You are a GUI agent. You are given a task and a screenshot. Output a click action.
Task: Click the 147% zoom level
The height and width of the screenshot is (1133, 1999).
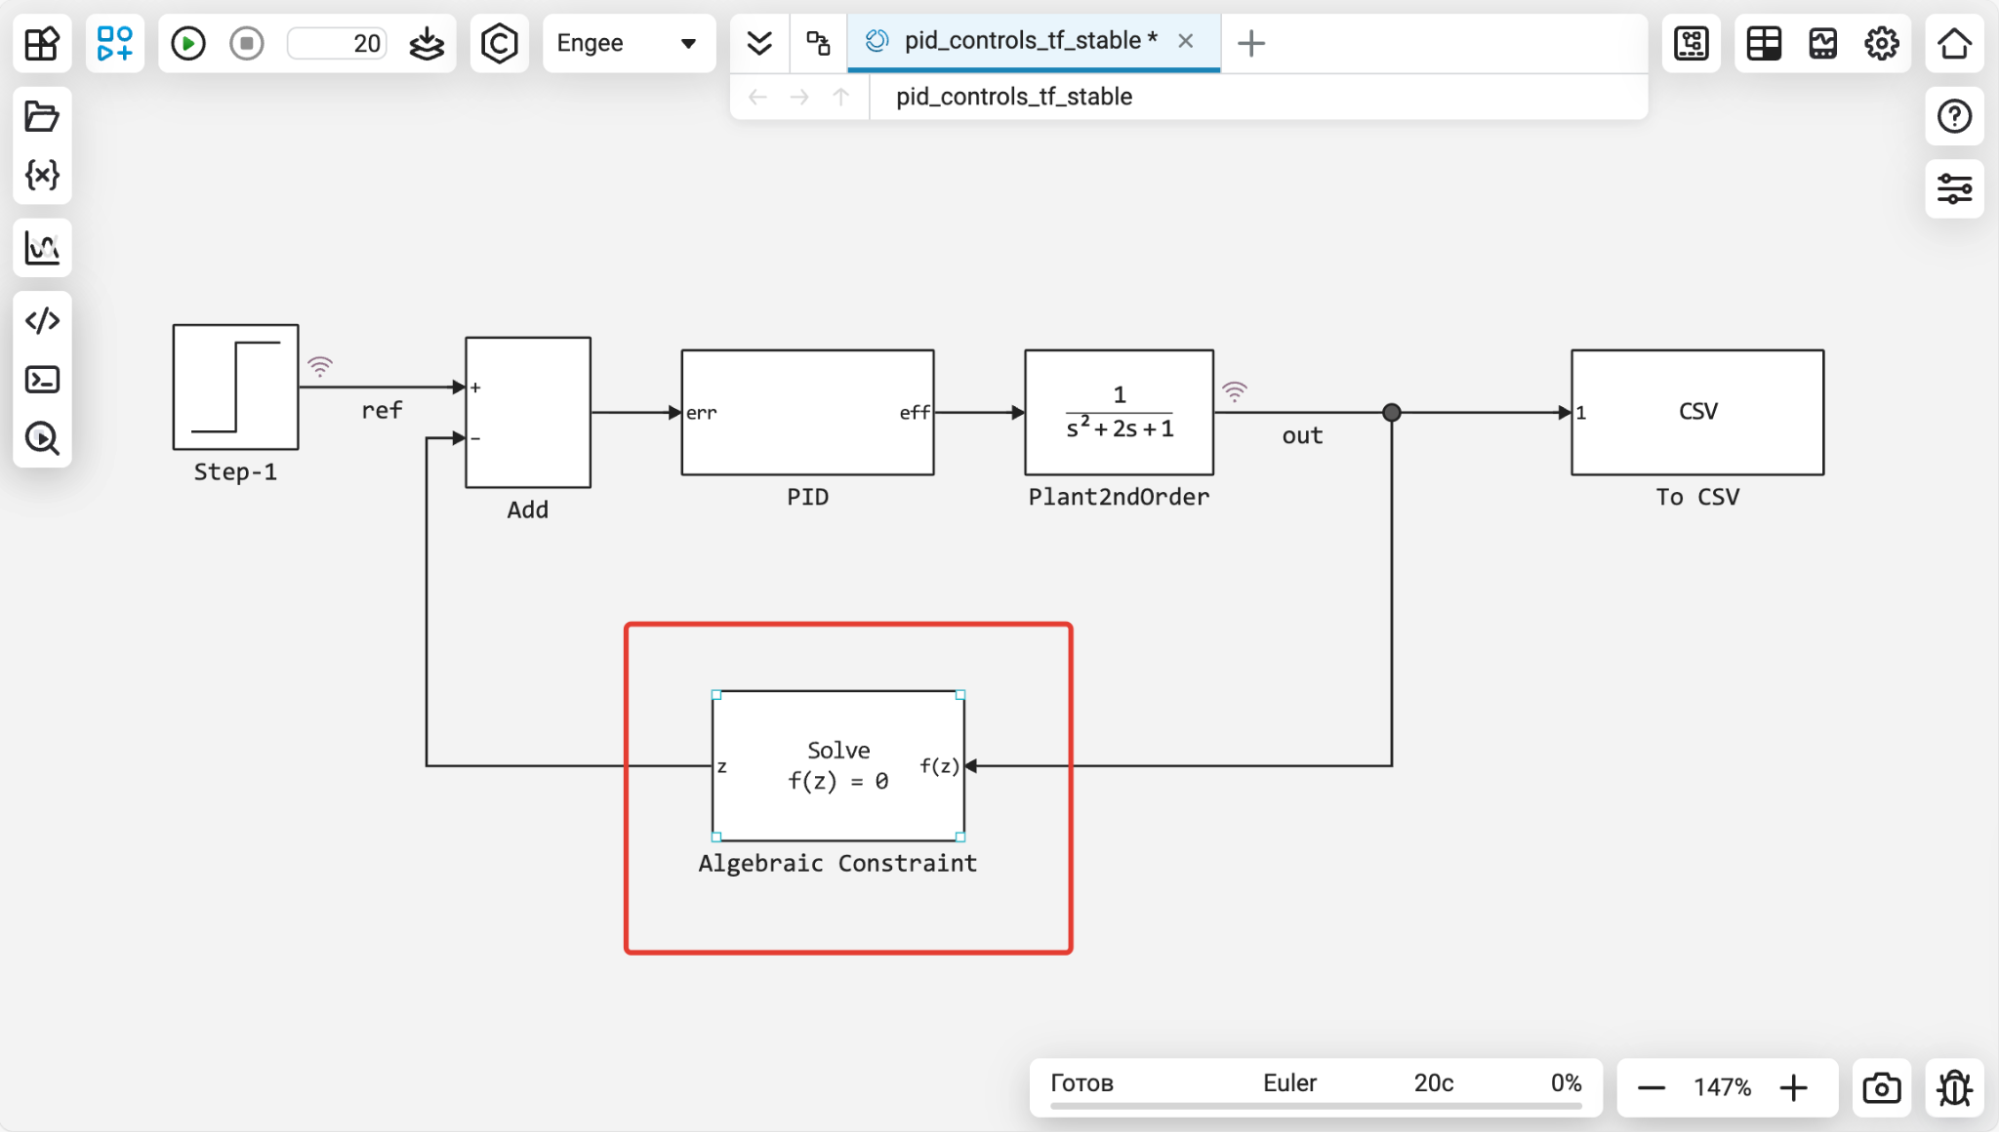point(1722,1087)
